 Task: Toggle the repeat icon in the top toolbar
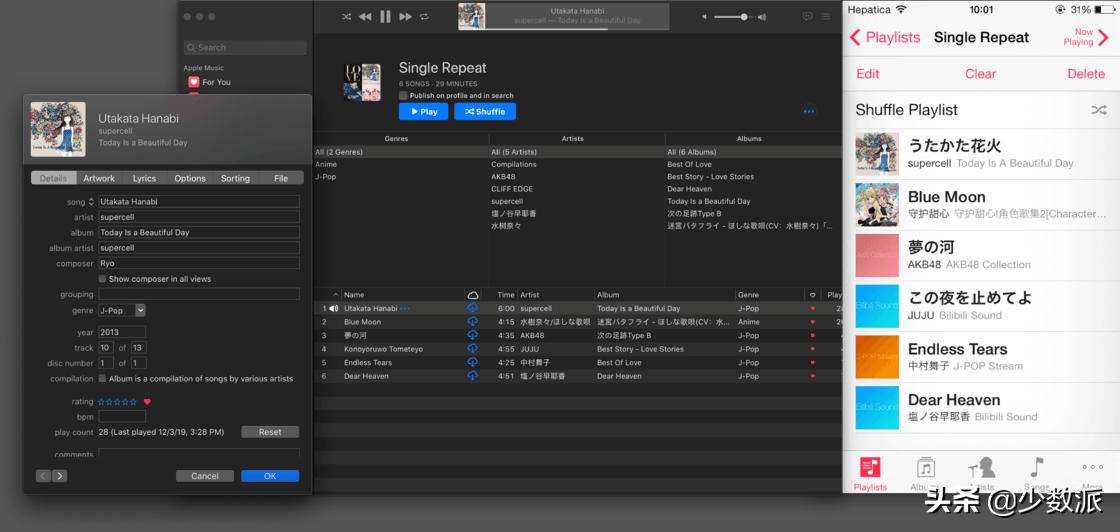[425, 17]
